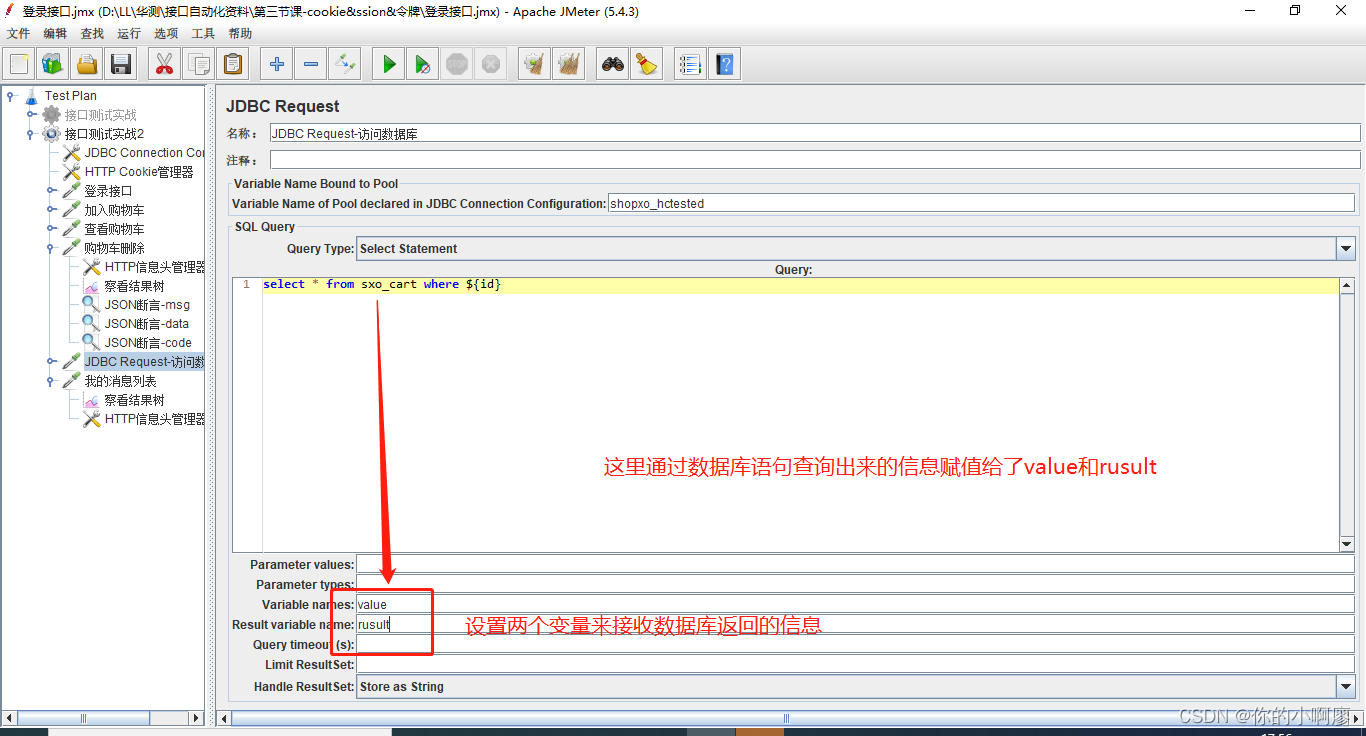1366x736 pixels.
Task: Click the Reset Search icon
Action: (647, 65)
